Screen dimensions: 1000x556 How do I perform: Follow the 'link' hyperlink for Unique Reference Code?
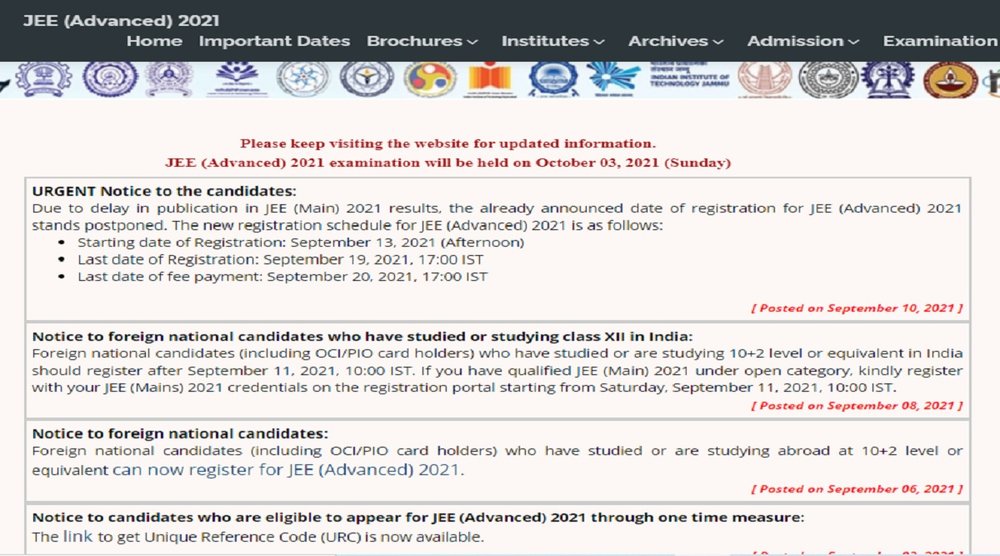coord(78,537)
